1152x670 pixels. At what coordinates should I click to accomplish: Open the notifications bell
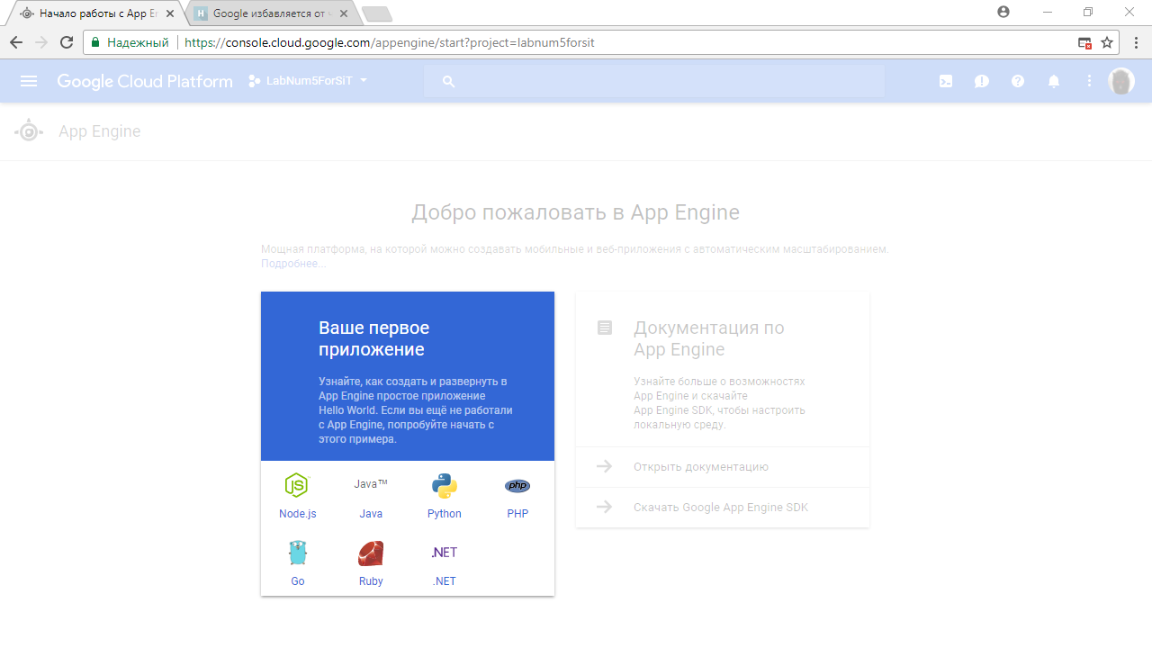[1054, 82]
